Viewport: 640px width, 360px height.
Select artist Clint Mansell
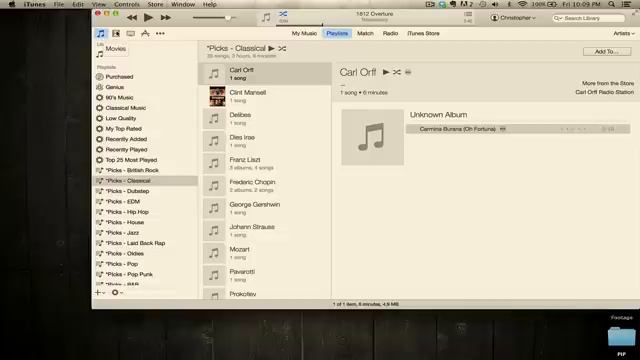point(265,96)
